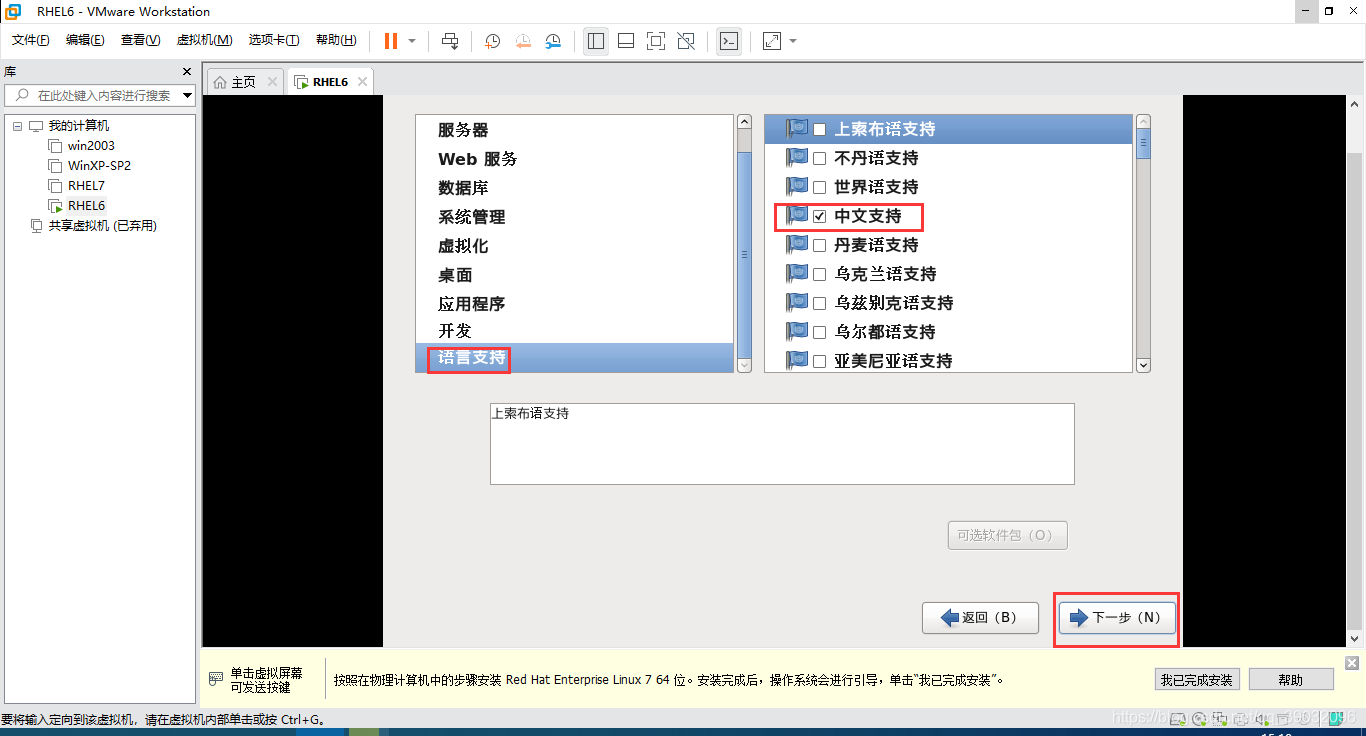Click the flag icon beside 丹麦语支持

pyautogui.click(x=797, y=244)
